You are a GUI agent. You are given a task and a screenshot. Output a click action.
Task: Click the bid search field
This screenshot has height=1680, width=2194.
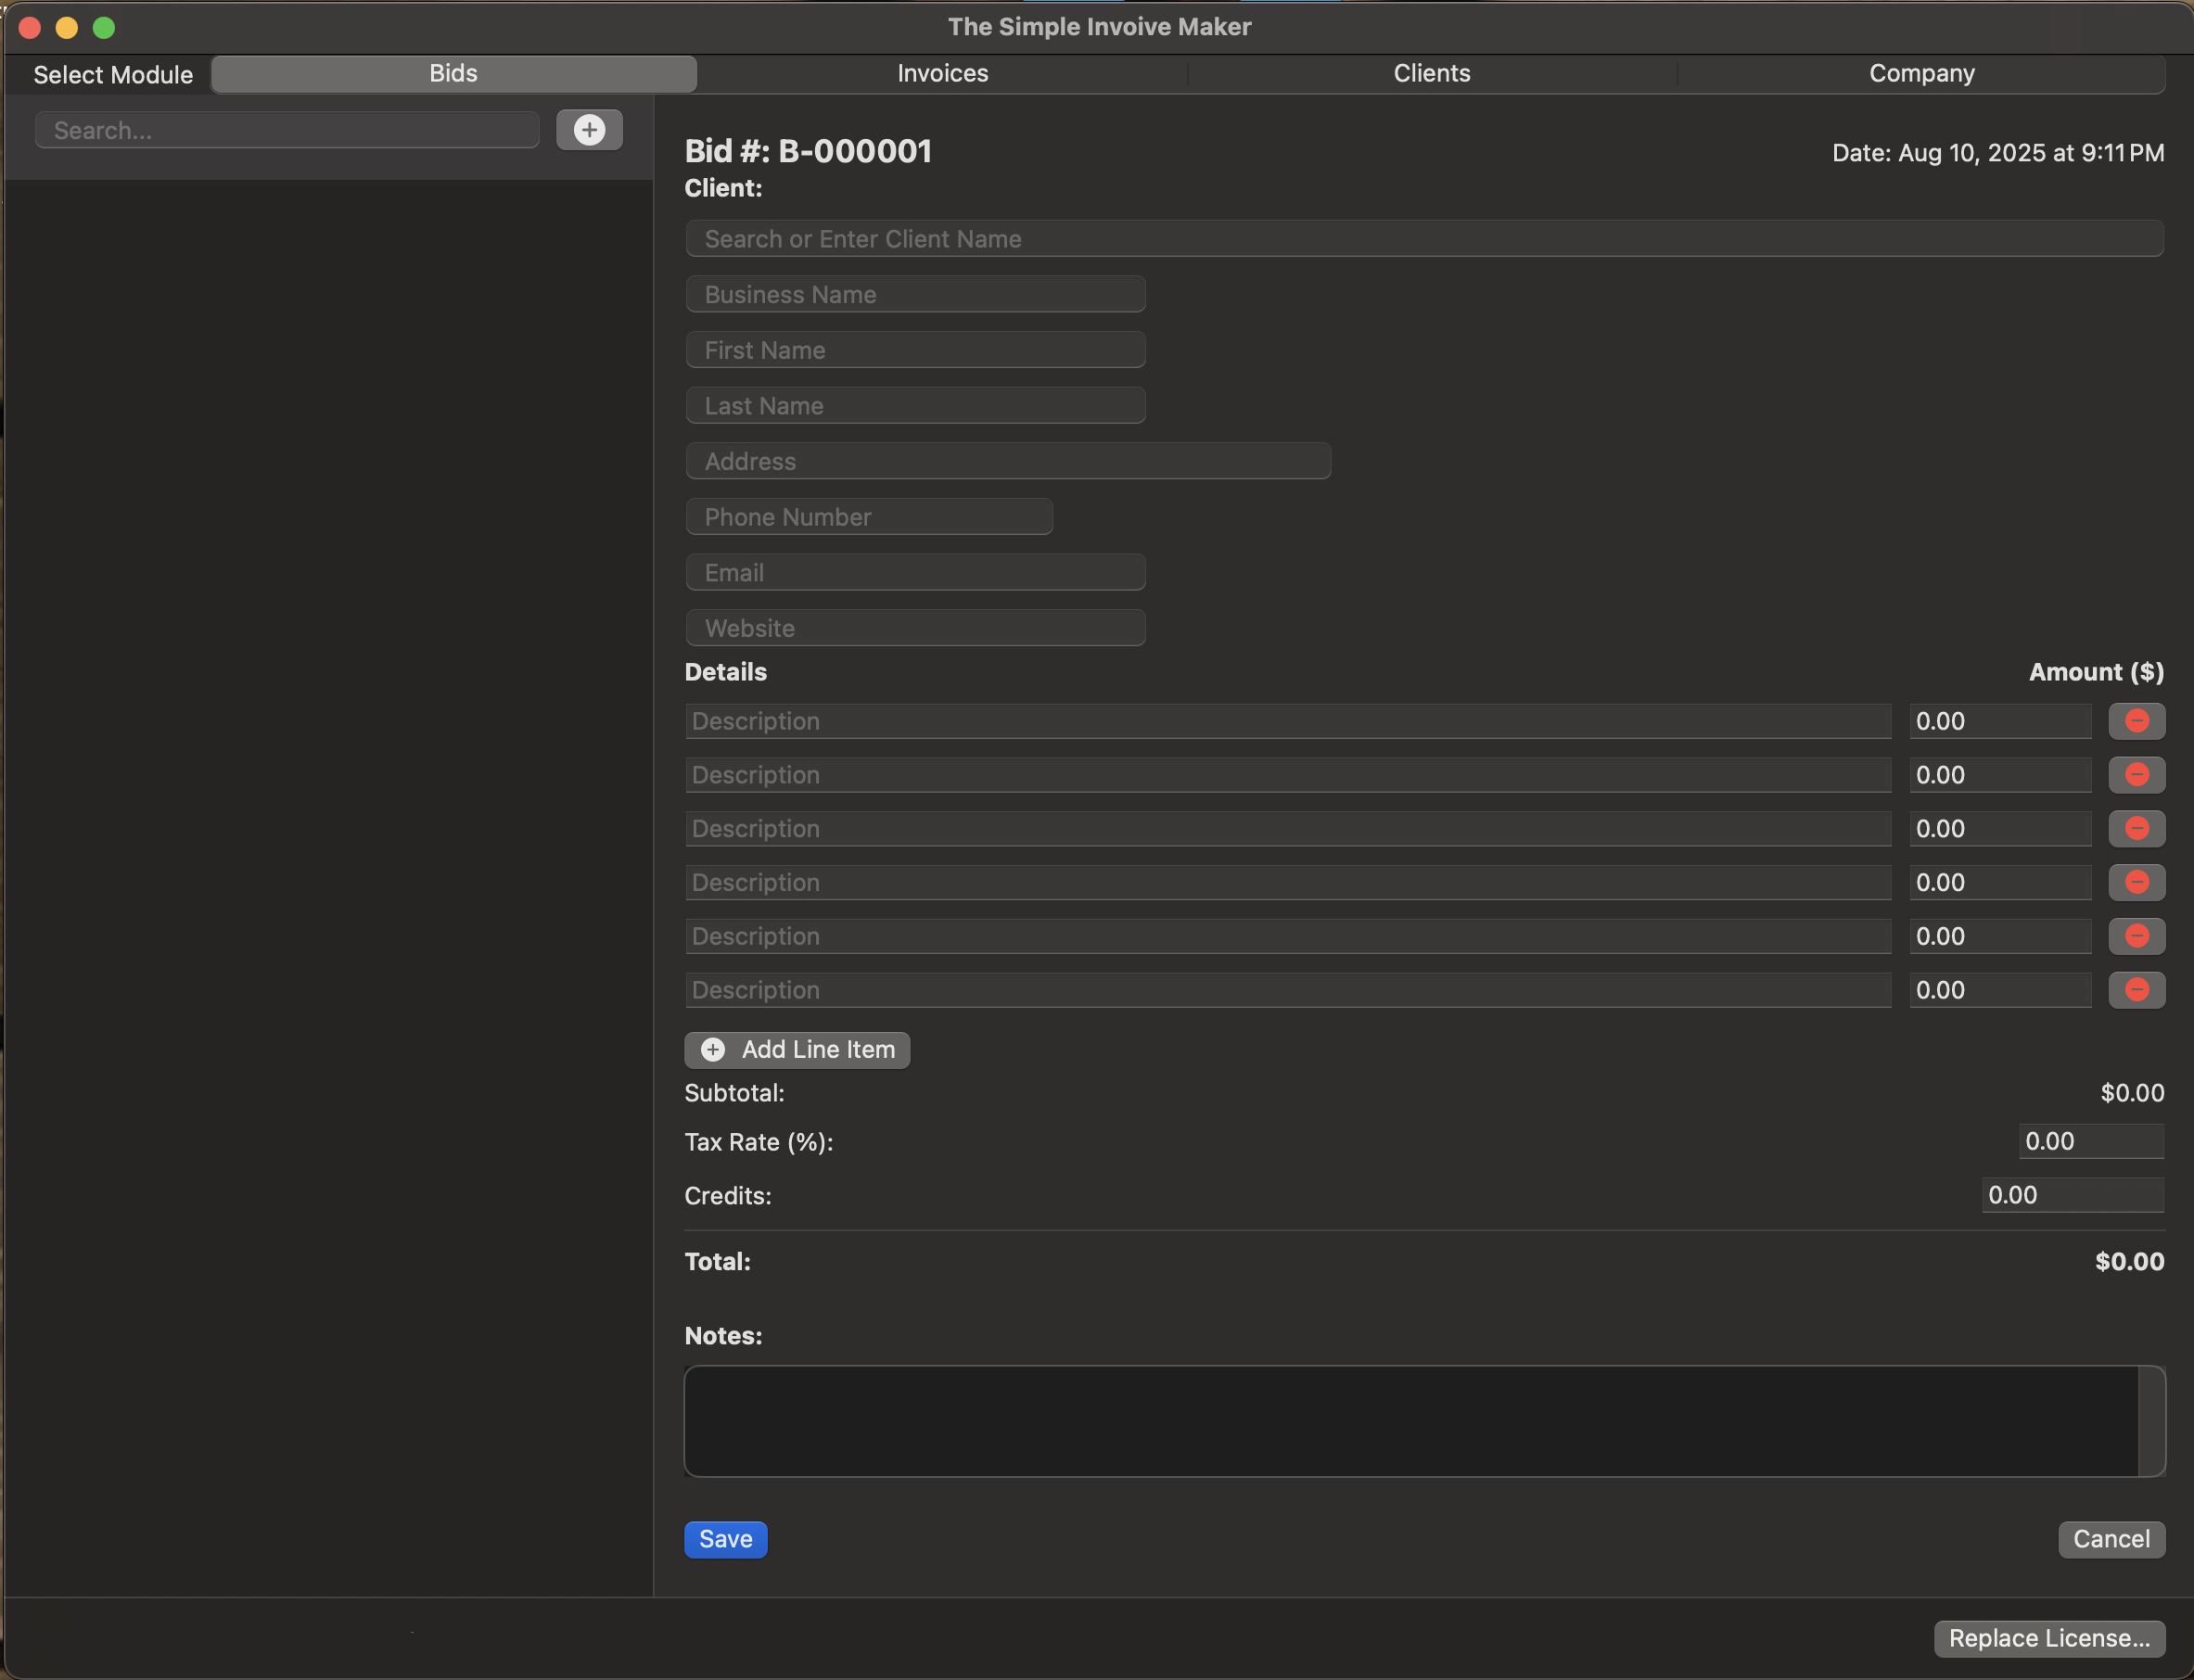(x=286, y=129)
